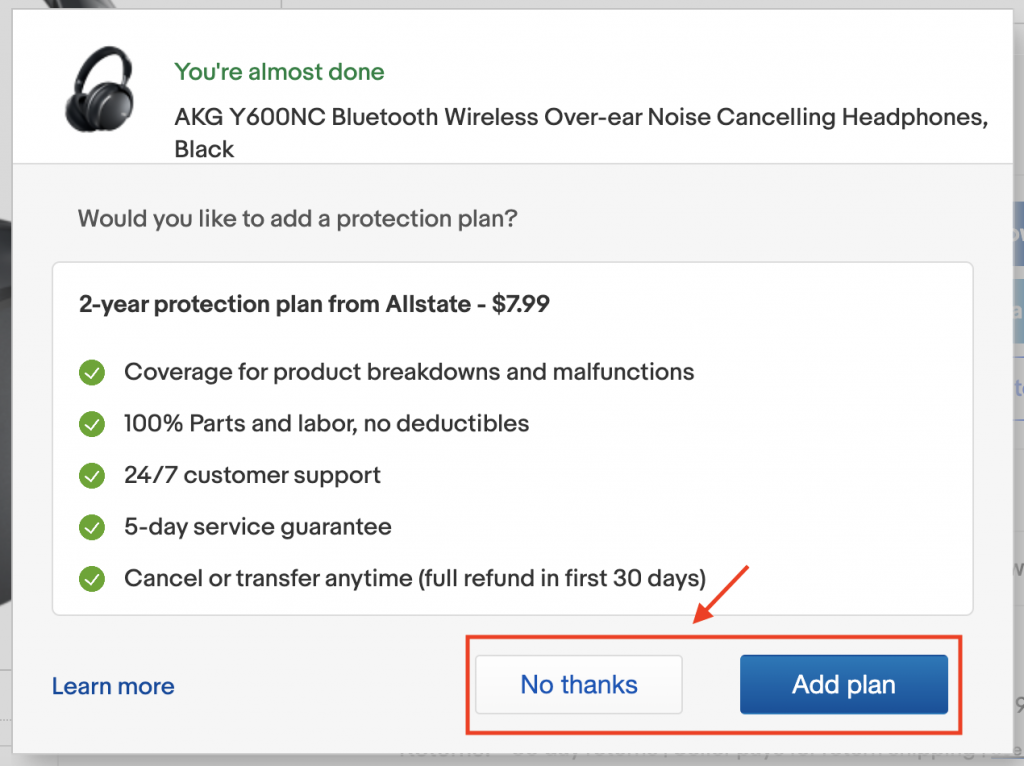1024x766 pixels.
Task: Select the 2-year Allstate protection plan heading
Action: coord(314,304)
